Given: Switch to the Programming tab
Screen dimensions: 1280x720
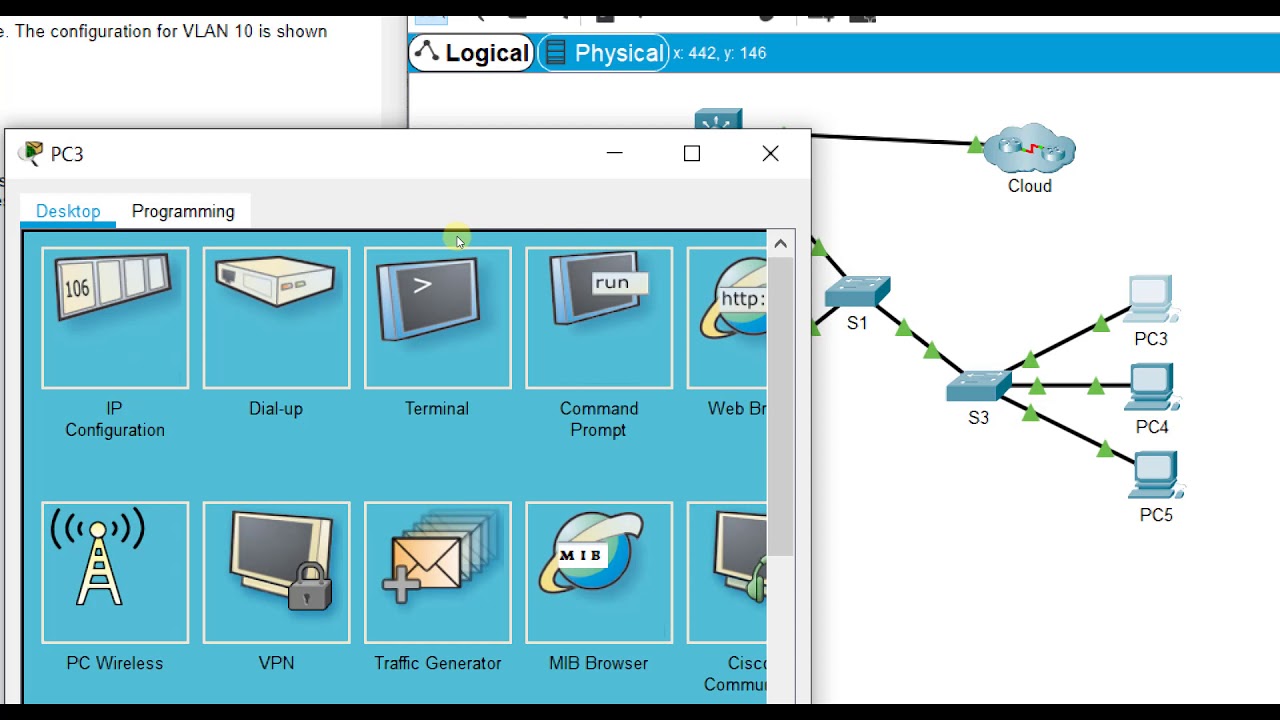Looking at the screenshot, I should tap(183, 211).
